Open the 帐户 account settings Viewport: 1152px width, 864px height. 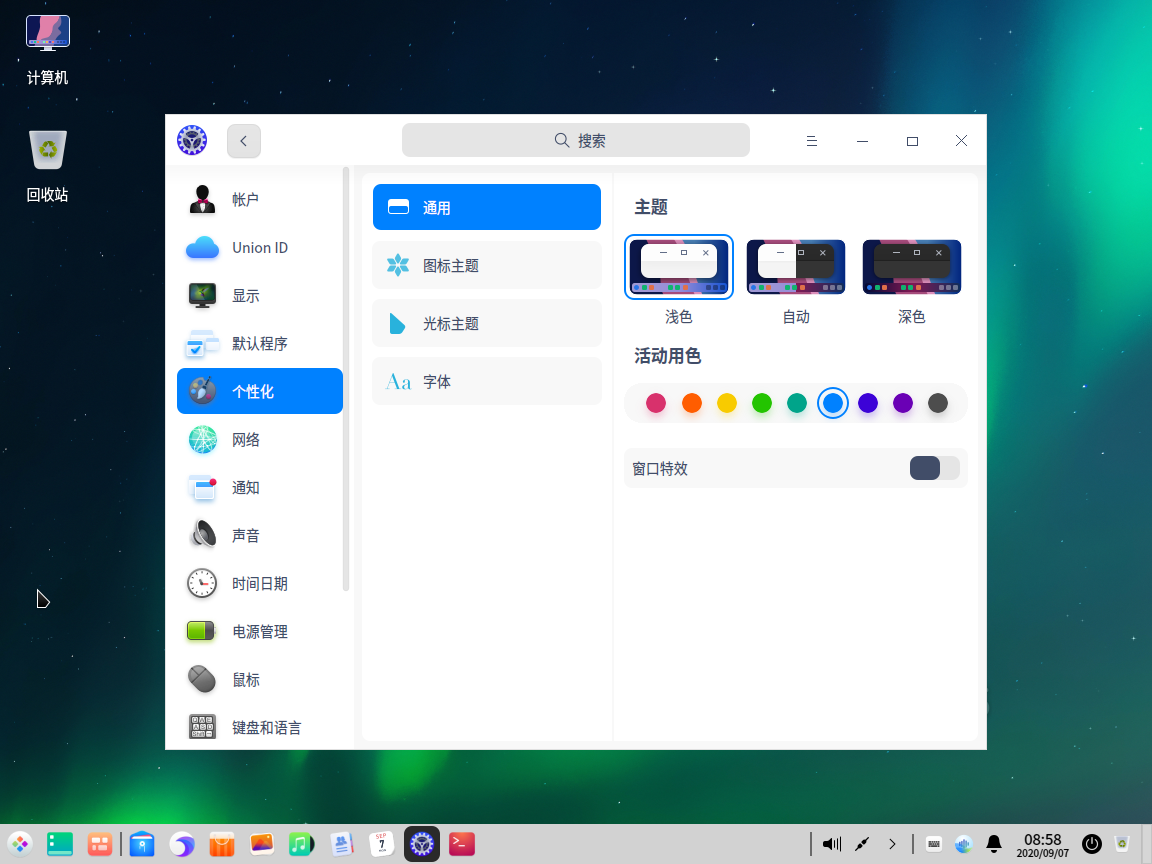click(x=259, y=200)
